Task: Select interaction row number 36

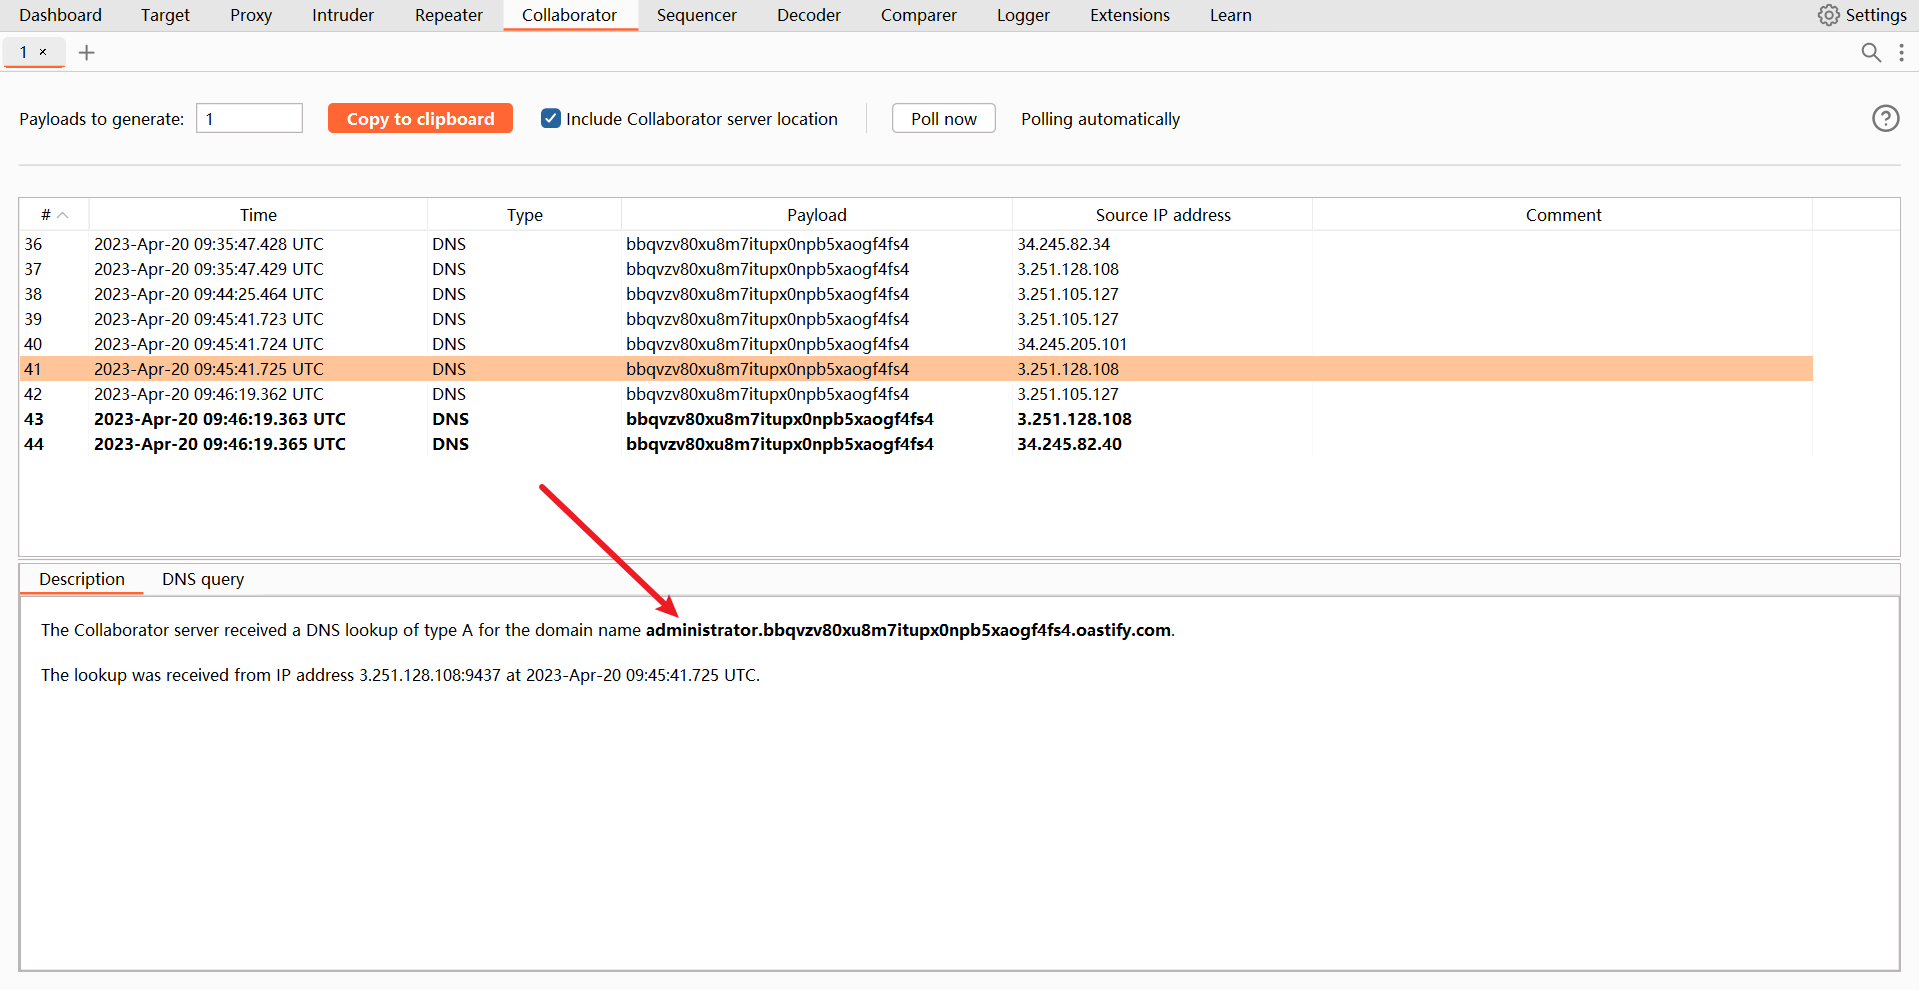Action: pyautogui.click(x=500, y=244)
